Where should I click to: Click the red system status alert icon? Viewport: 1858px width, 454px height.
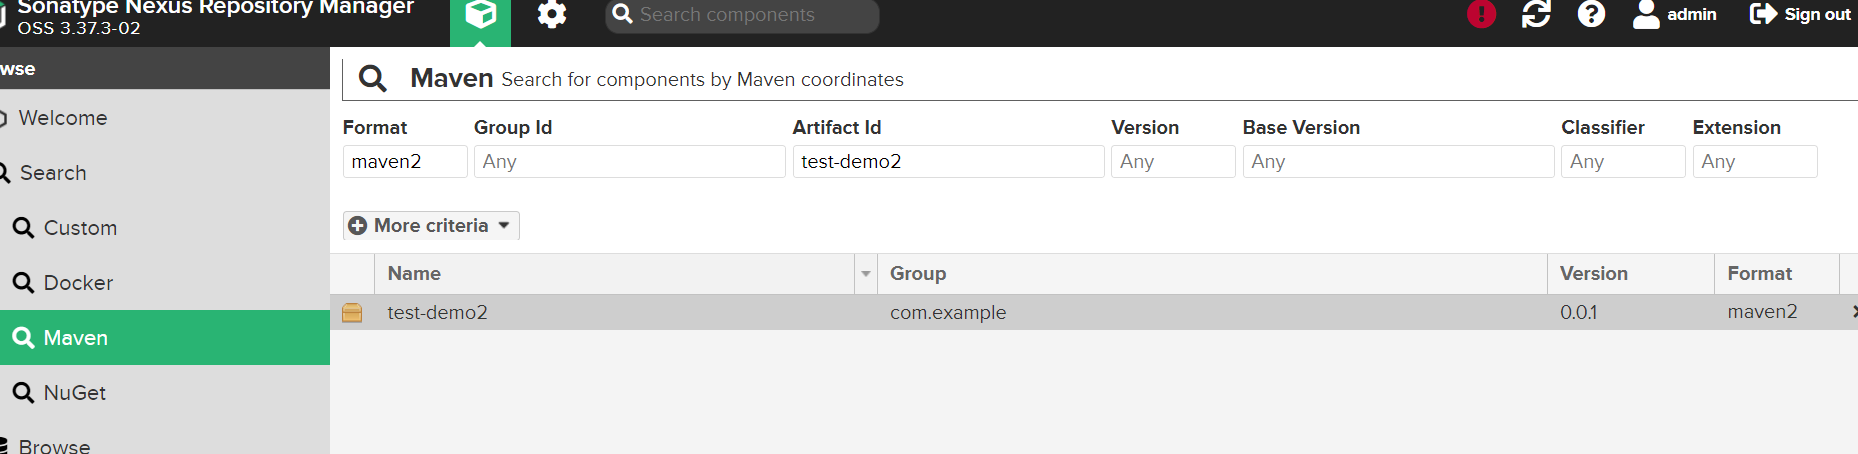1481,15
